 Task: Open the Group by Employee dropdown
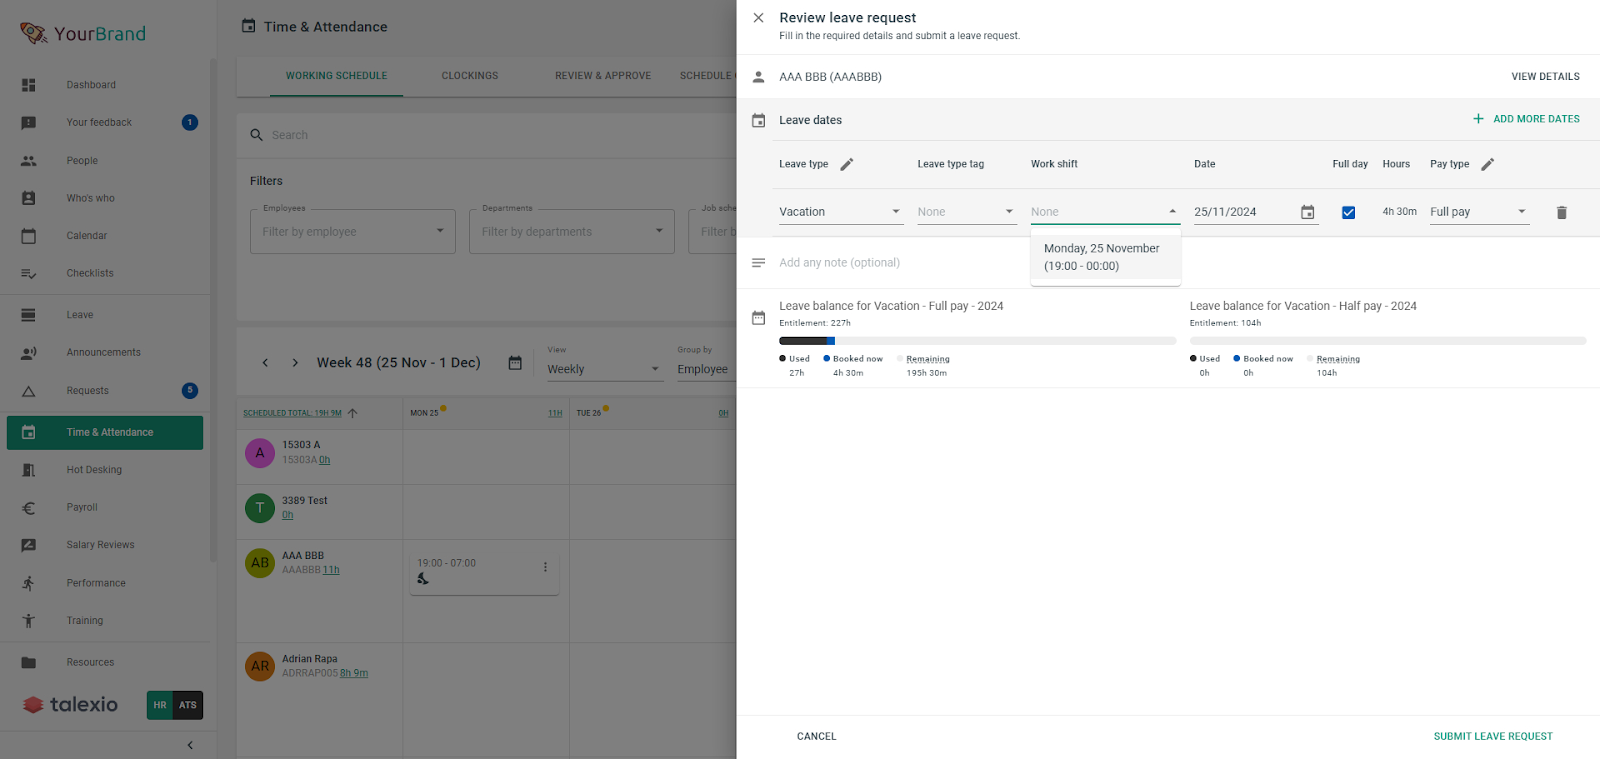pyautogui.click(x=706, y=369)
